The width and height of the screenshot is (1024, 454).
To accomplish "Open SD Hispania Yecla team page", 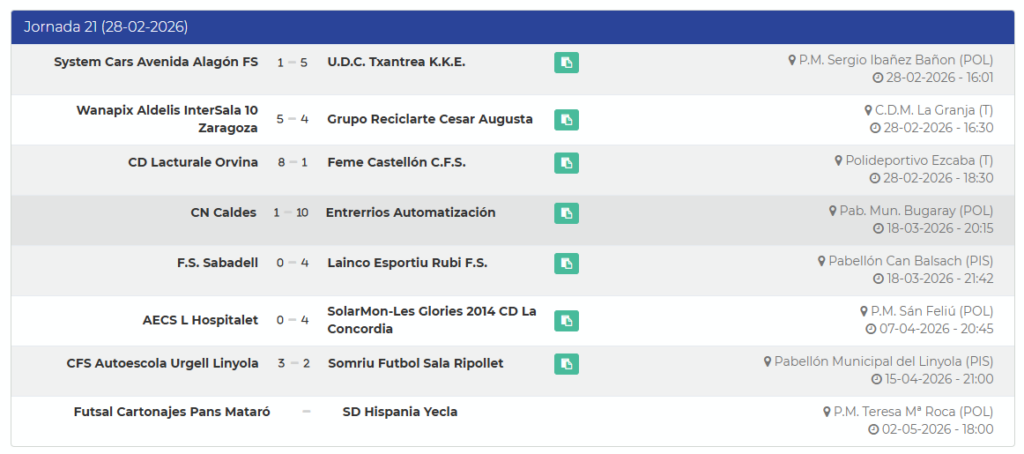I will coord(399,412).
